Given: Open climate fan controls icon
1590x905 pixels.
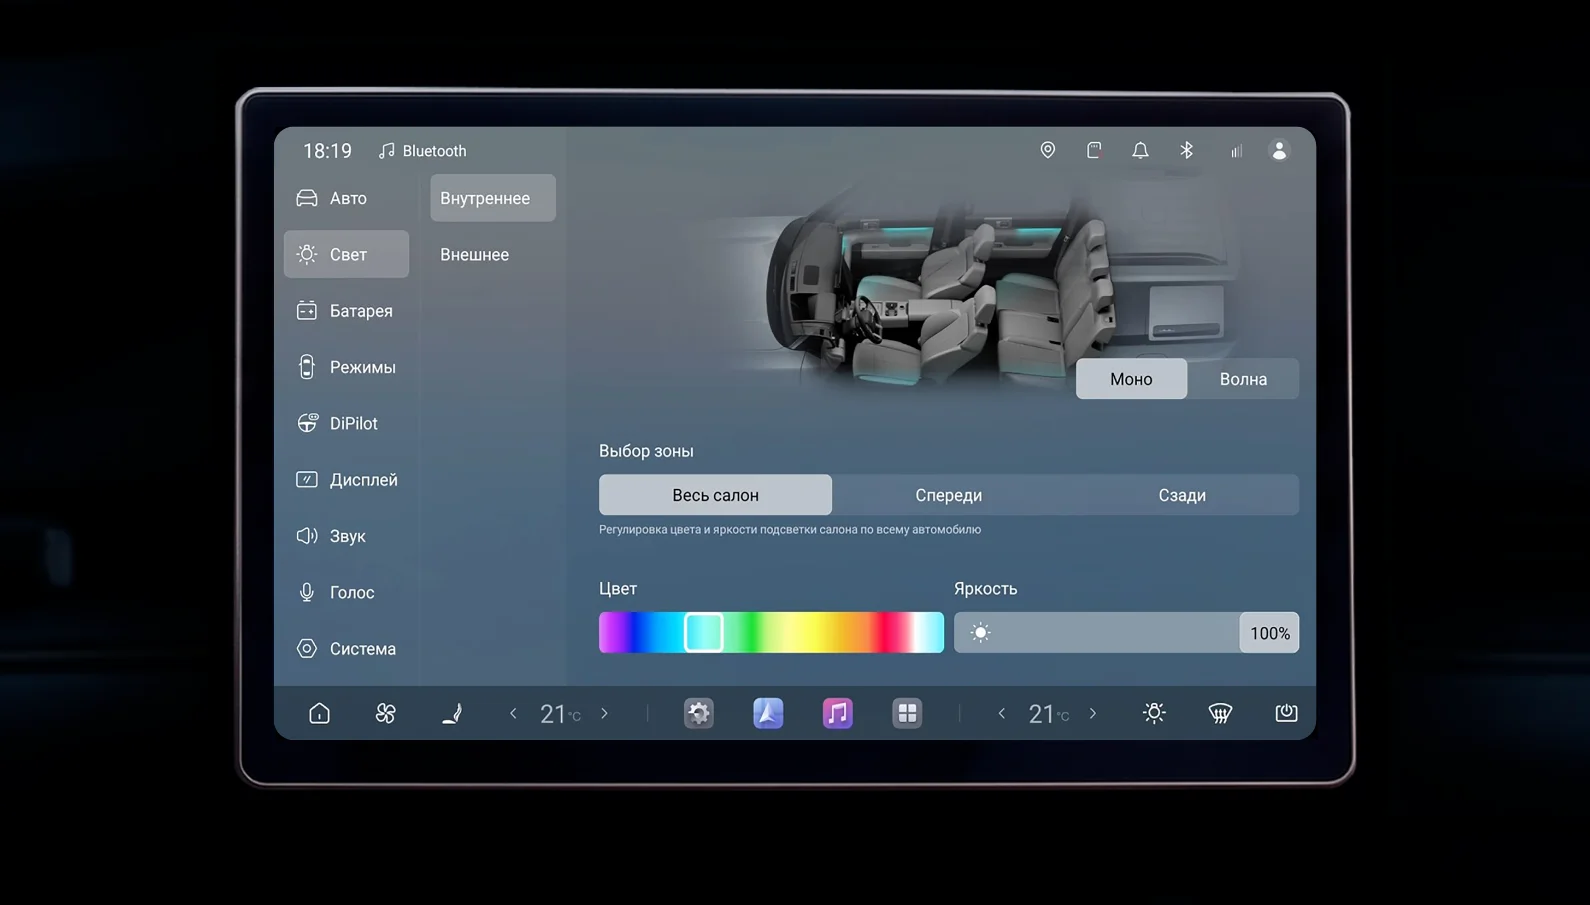Looking at the screenshot, I should pos(385,713).
